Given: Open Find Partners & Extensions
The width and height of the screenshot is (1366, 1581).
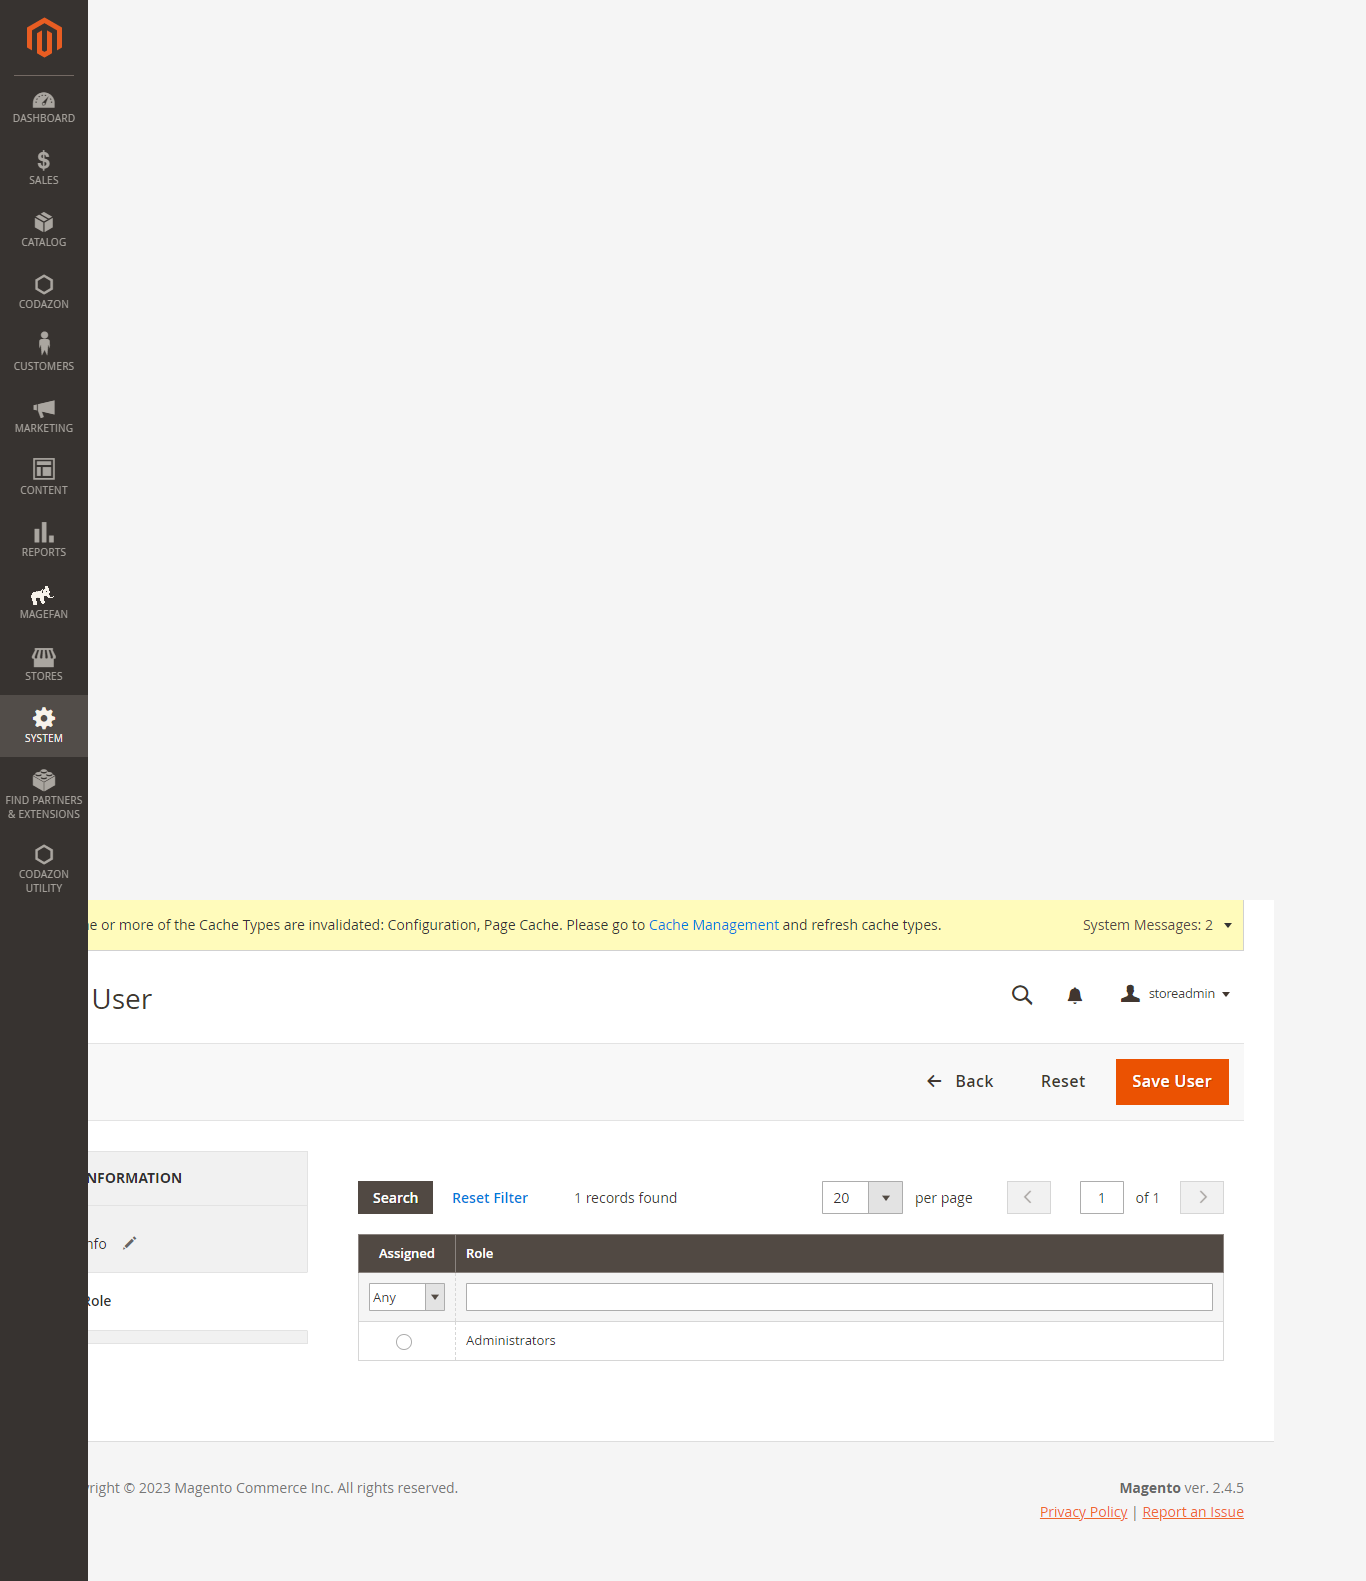Looking at the screenshot, I should [x=44, y=795].
